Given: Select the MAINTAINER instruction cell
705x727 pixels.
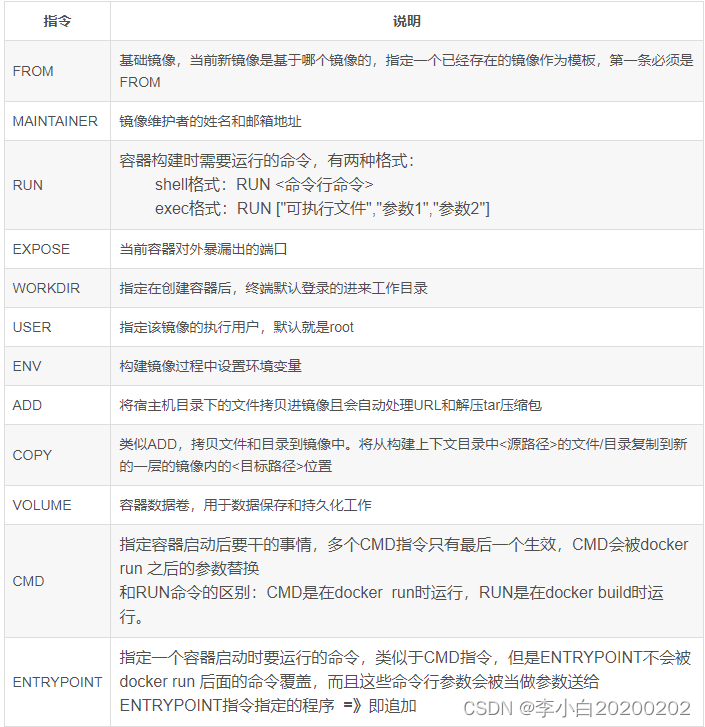Looking at the screenshot, I should (x=55, y=121).
